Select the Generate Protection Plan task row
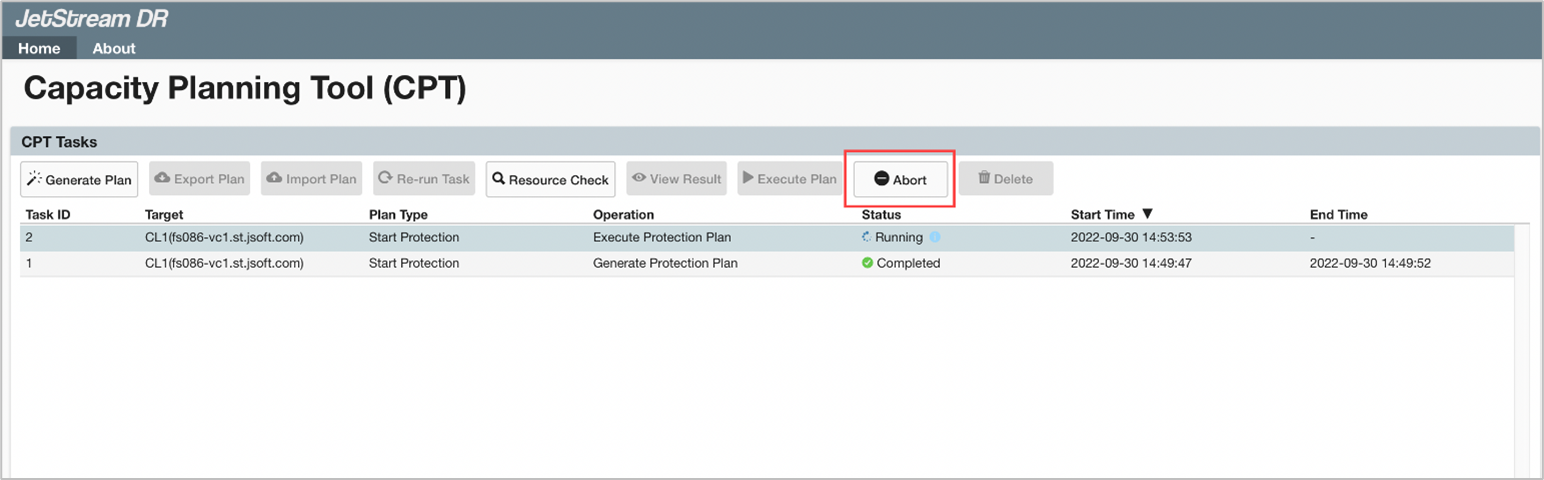The height and width of the screenshot is (480, 1544). (663, 264)
